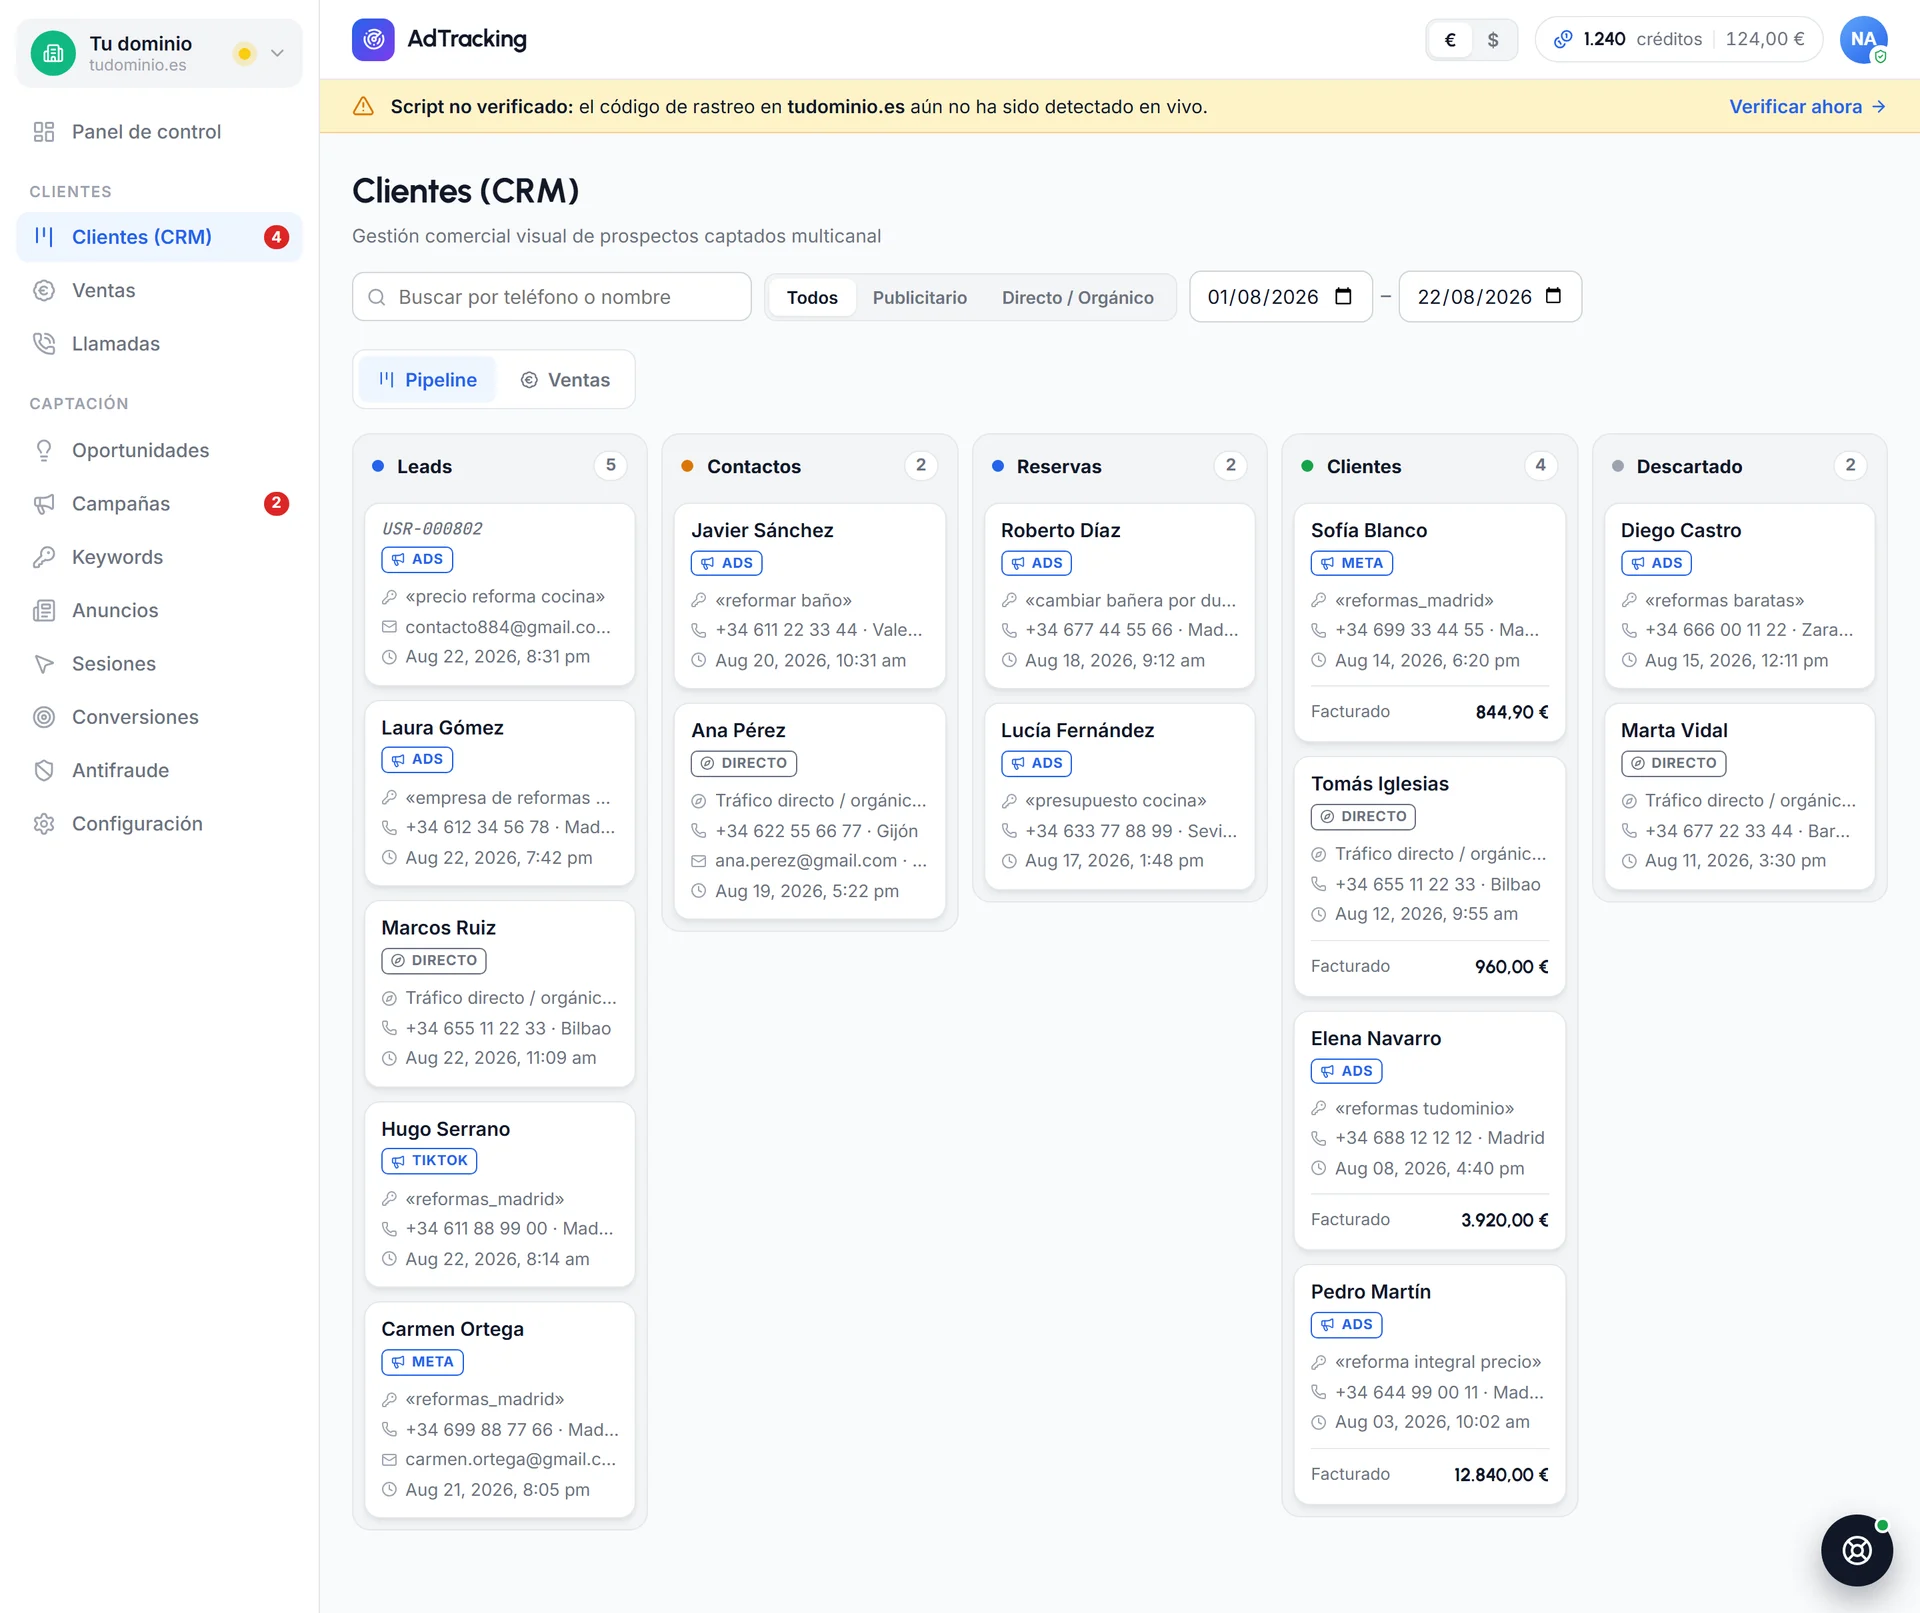Image resolution: width=1920 pixels, height=1613 pixels.
Task: Switch to the Pipeline tab
Action: (x=428, y=380)
